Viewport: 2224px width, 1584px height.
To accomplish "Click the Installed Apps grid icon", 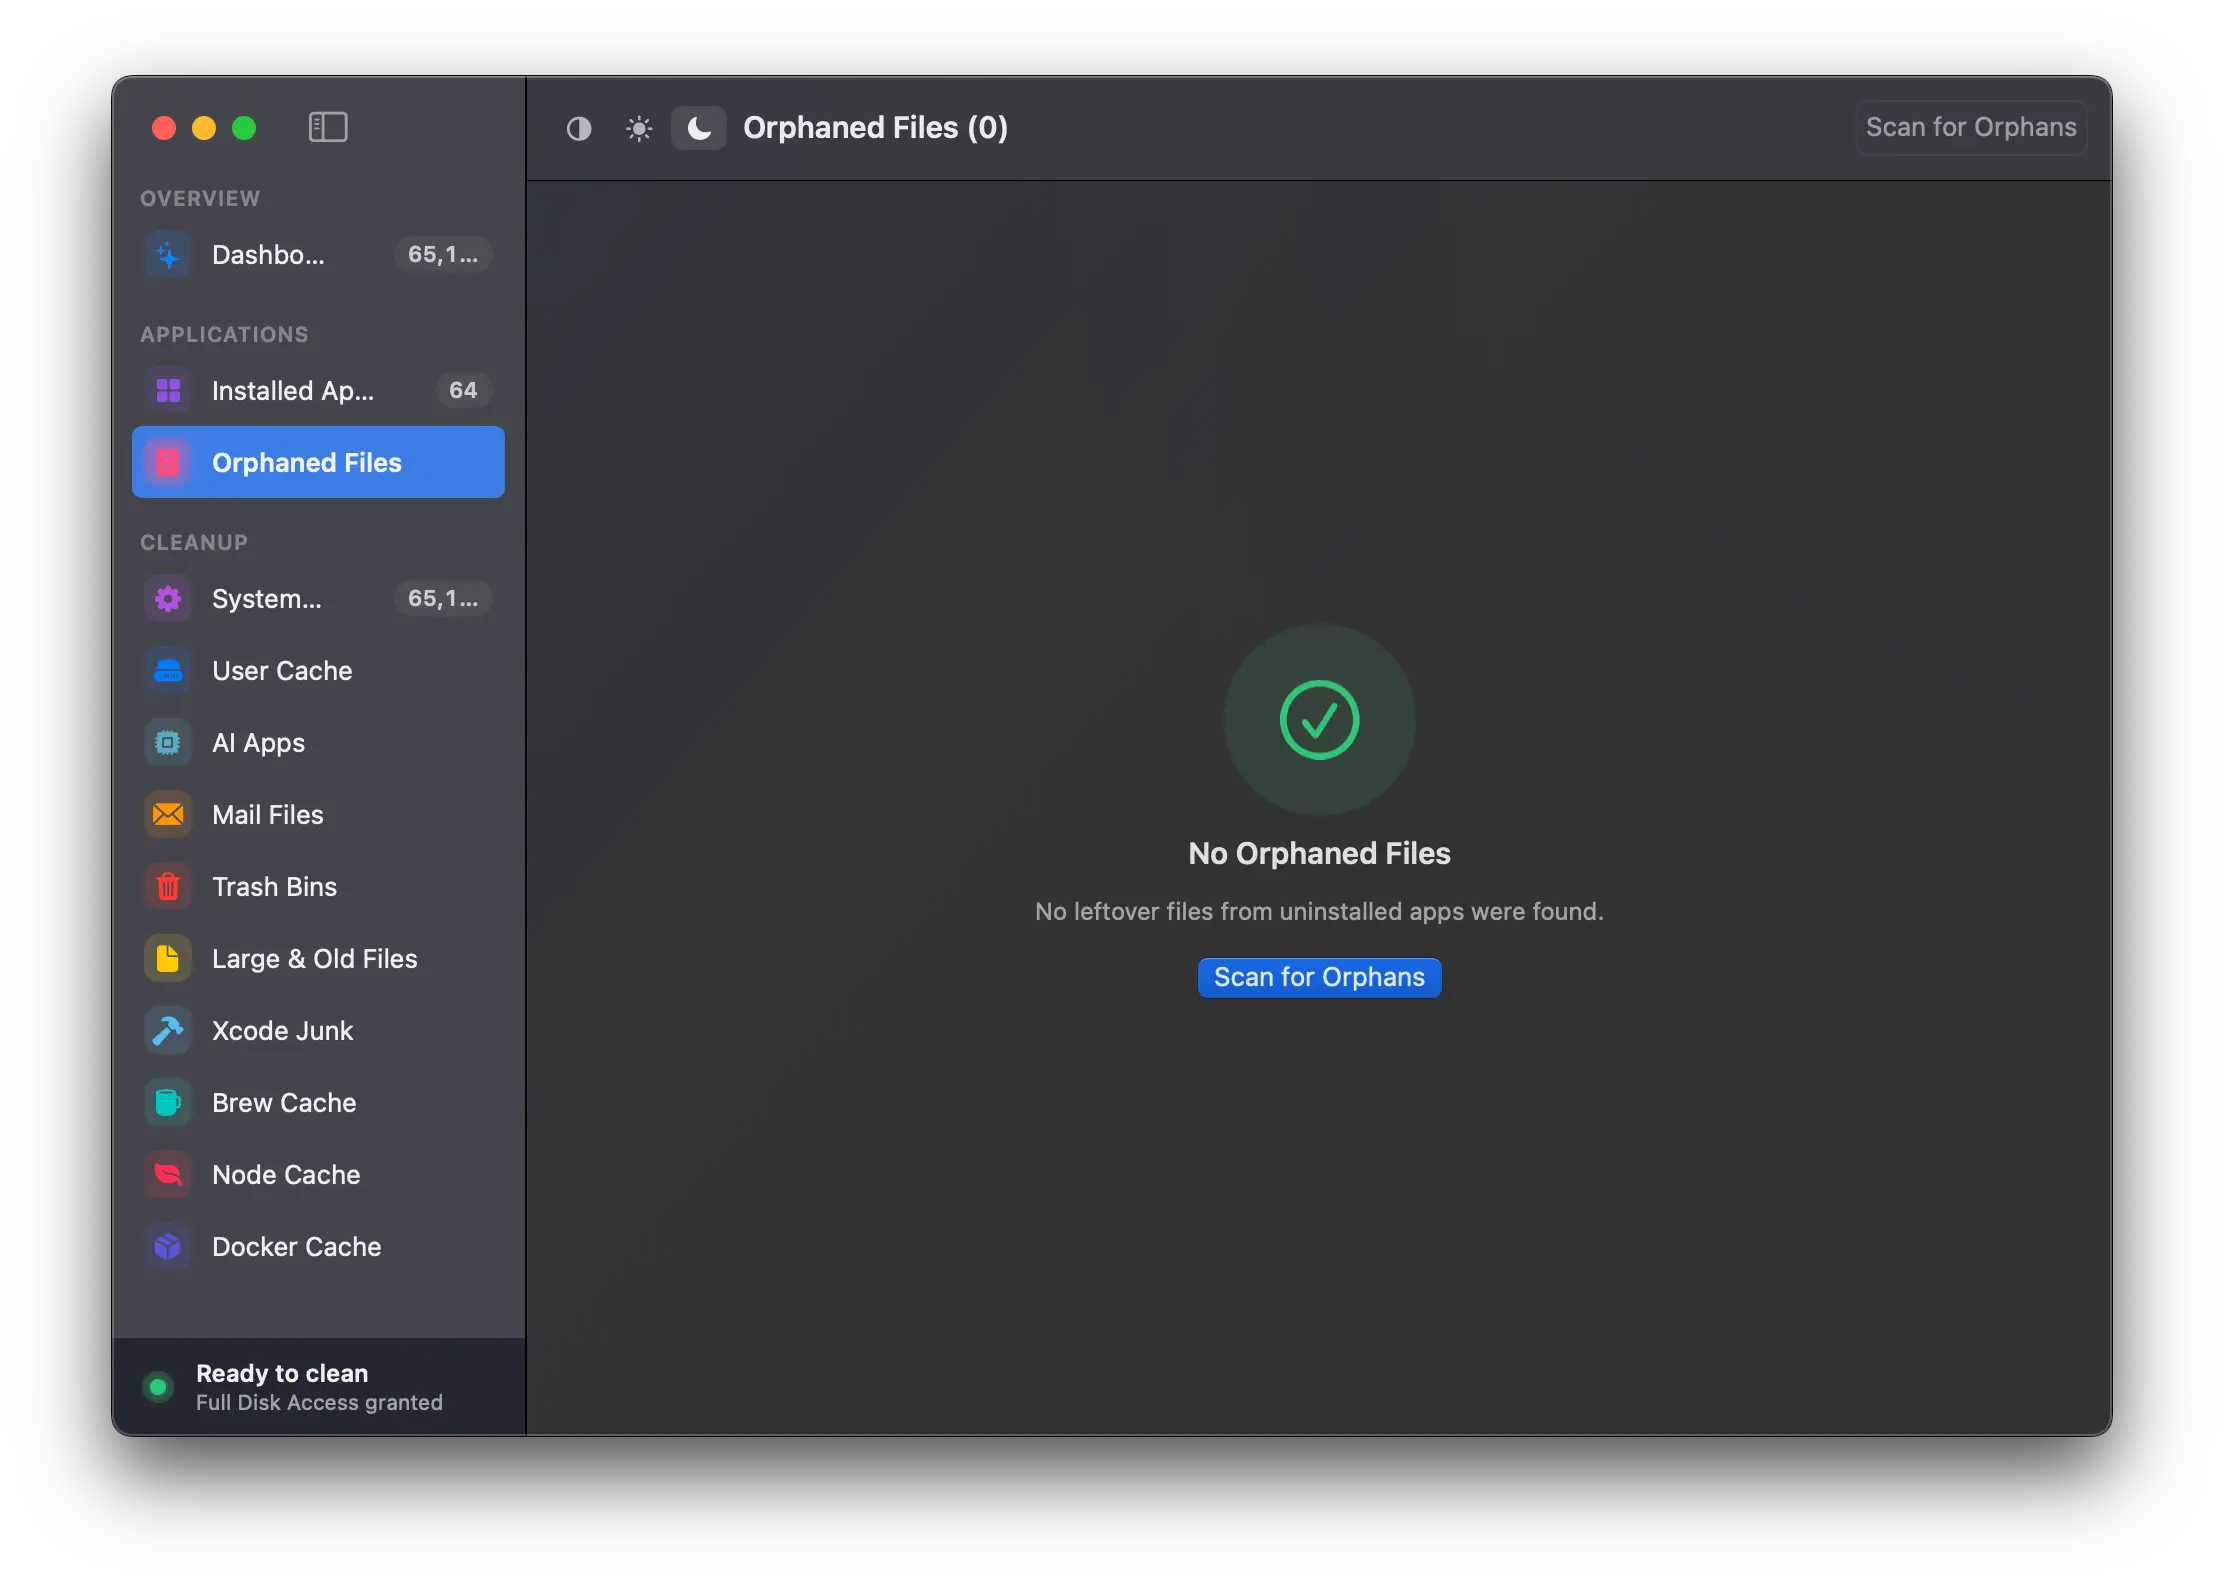I will click(x=168, y=391).
